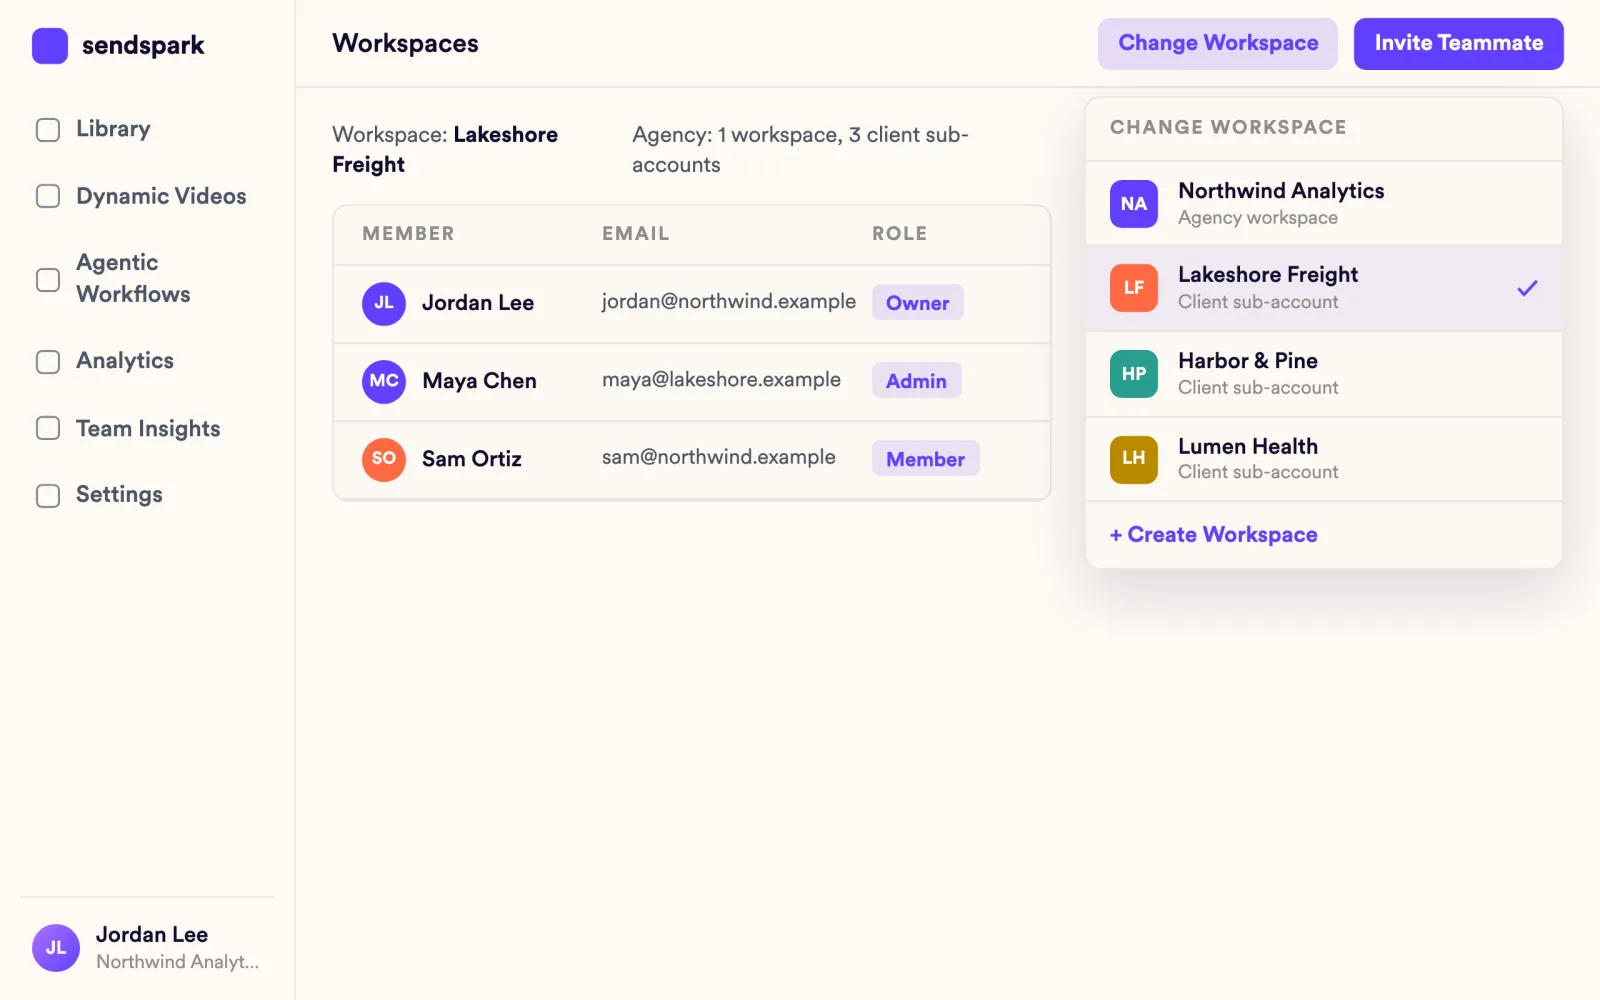The image size is (1600, 1000).
Task: Click the Member role badge for Sam Ortiz
Action: click(x=925, y=459)
